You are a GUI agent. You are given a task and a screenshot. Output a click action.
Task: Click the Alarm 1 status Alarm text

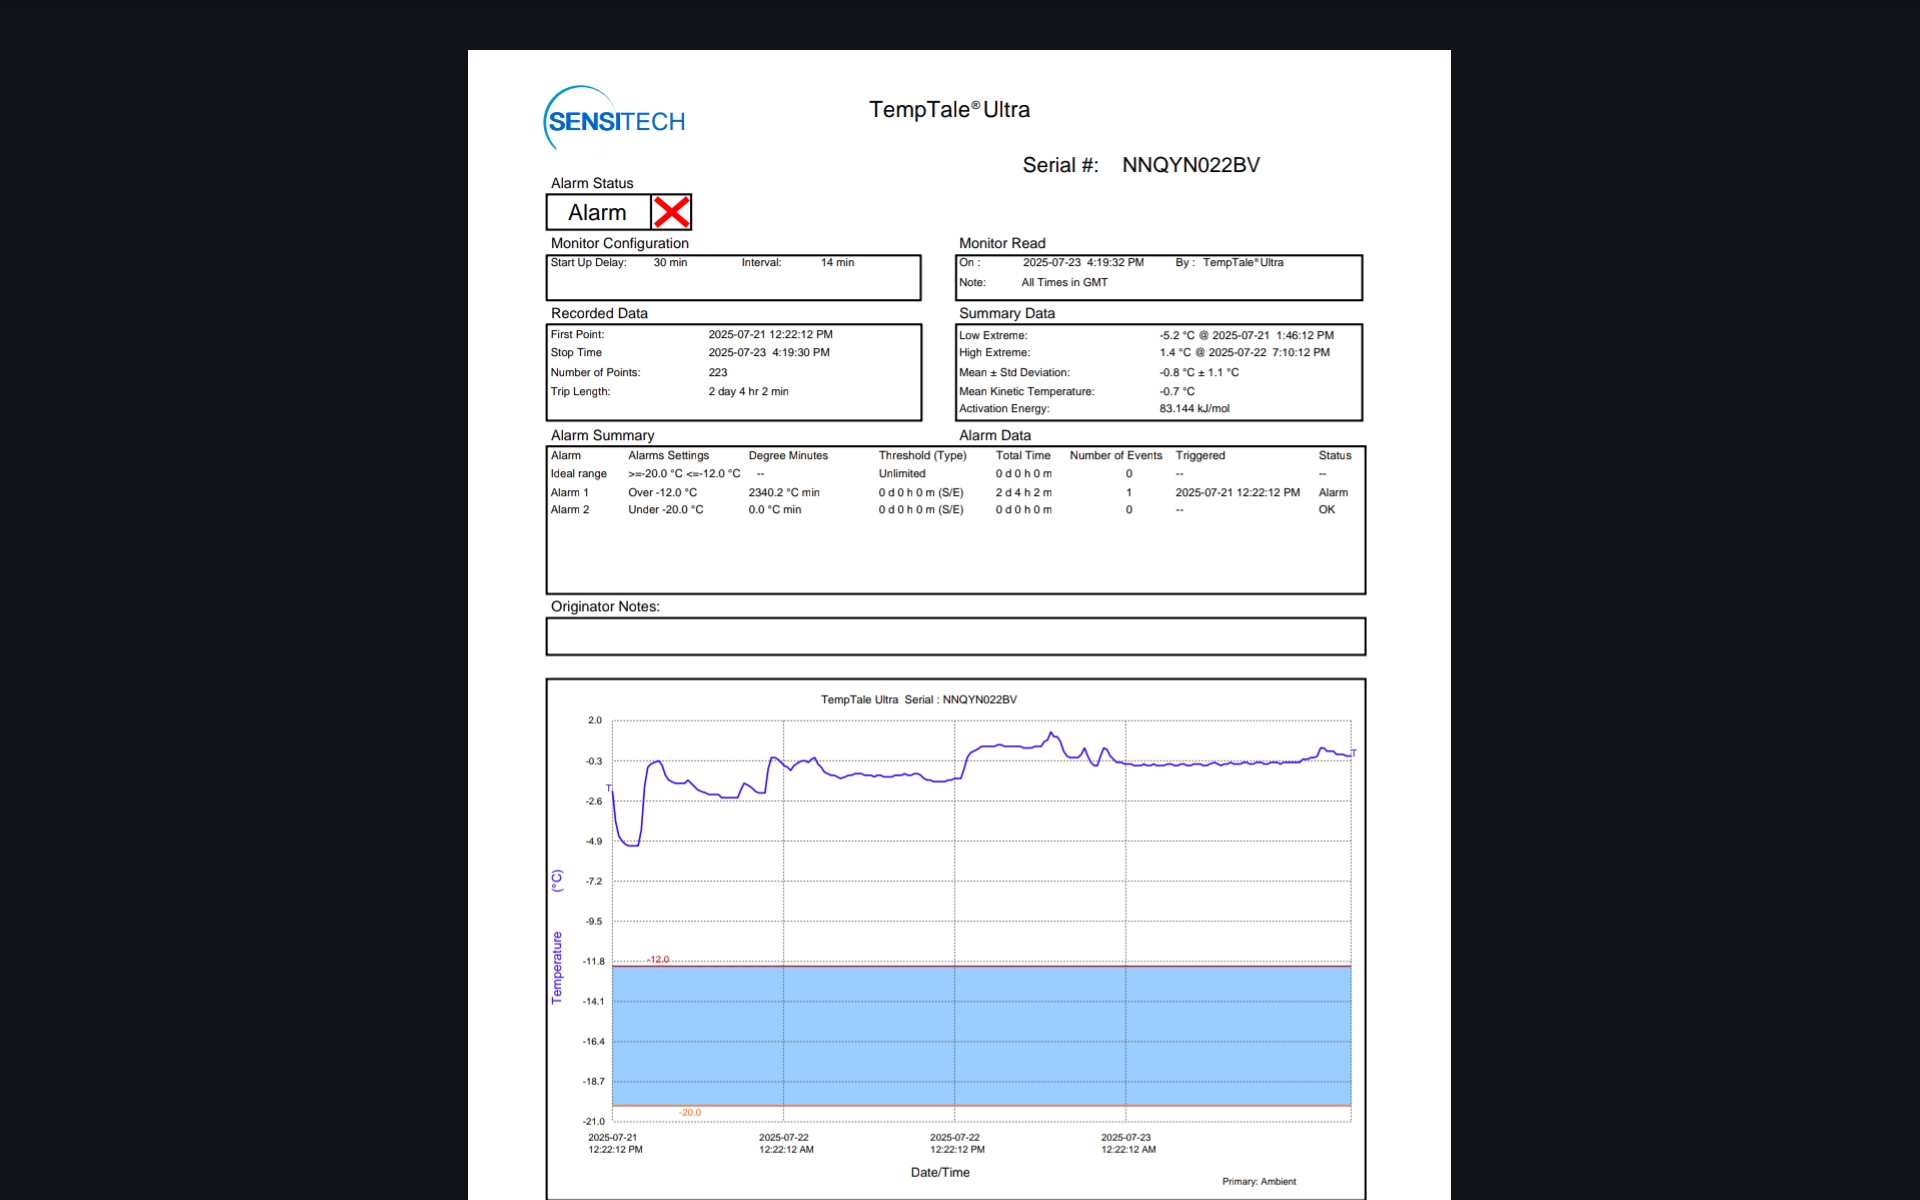click(1332, 492)
